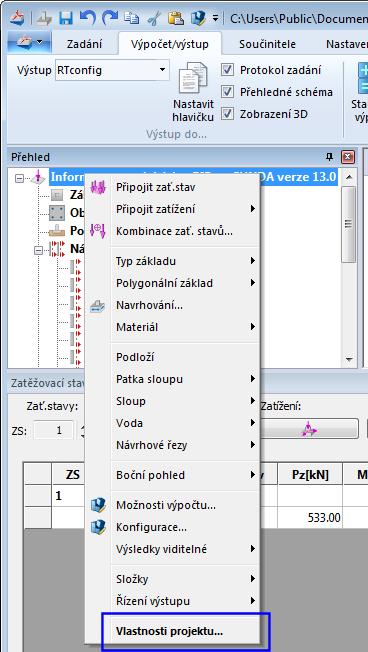Select Vlastnosti projektu... menu item
The width and height of the screenshot is (368, 652).
pos(173,631)
